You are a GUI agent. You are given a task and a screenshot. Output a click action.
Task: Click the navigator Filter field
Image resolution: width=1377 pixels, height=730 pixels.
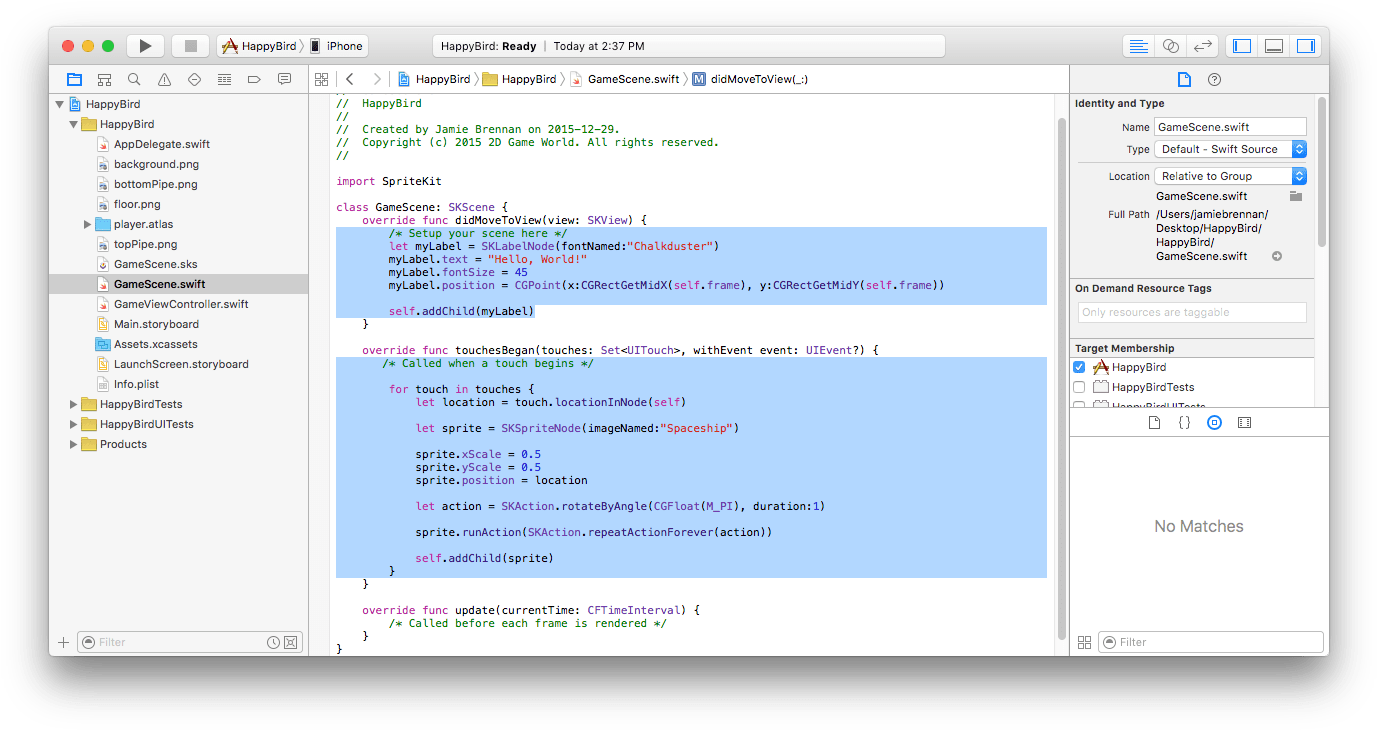(170, 642)
